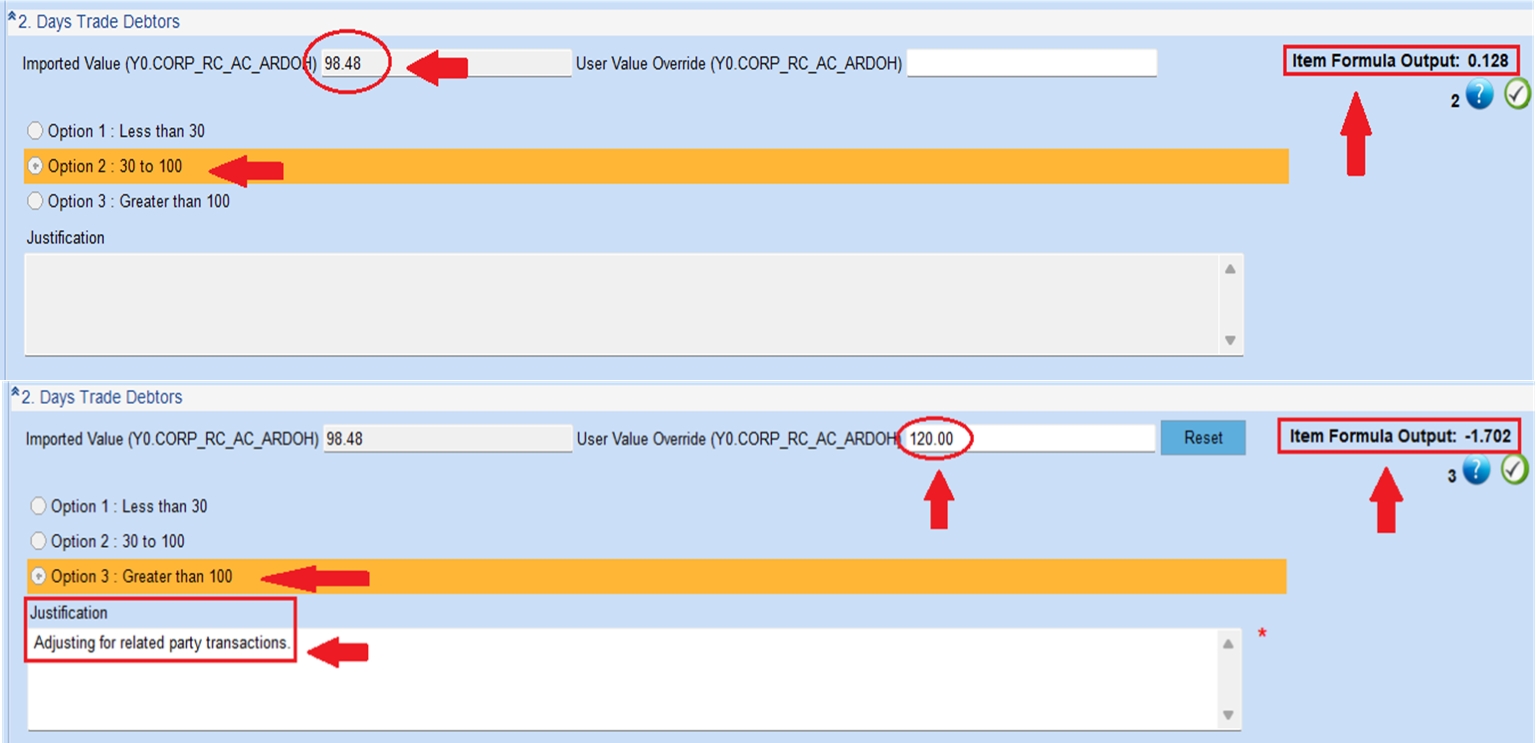
Task: Choose highlighted Option 2 radio in upper section
Action: click(x=36, y=166)
